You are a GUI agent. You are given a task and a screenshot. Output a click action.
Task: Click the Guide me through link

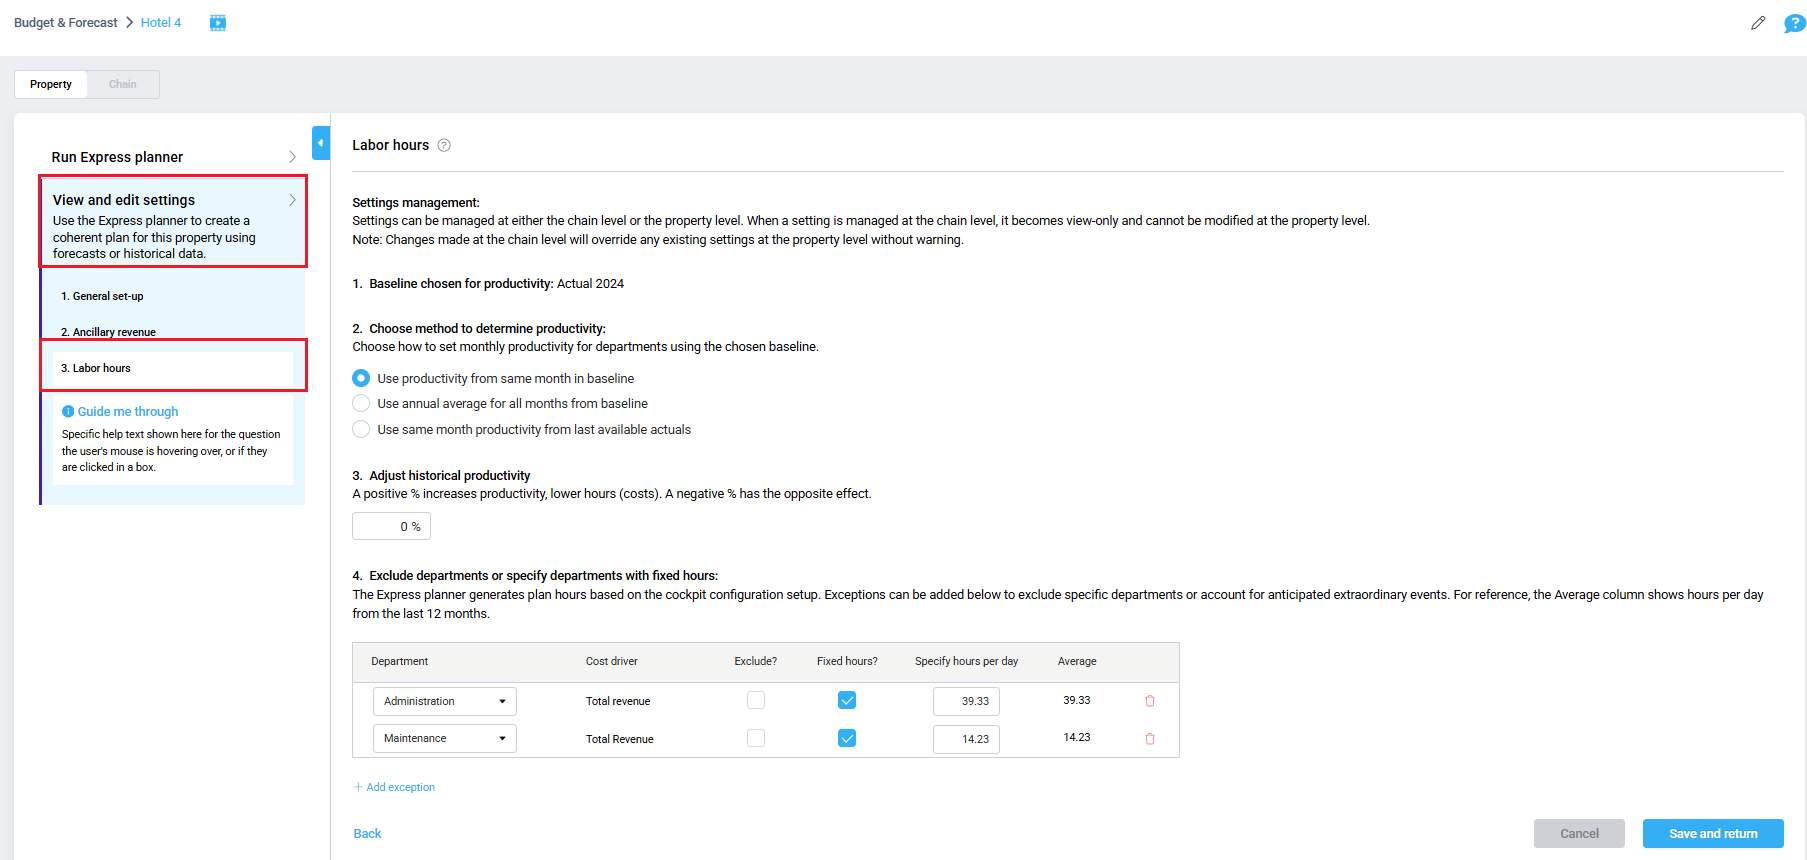[x=128, y=411]
